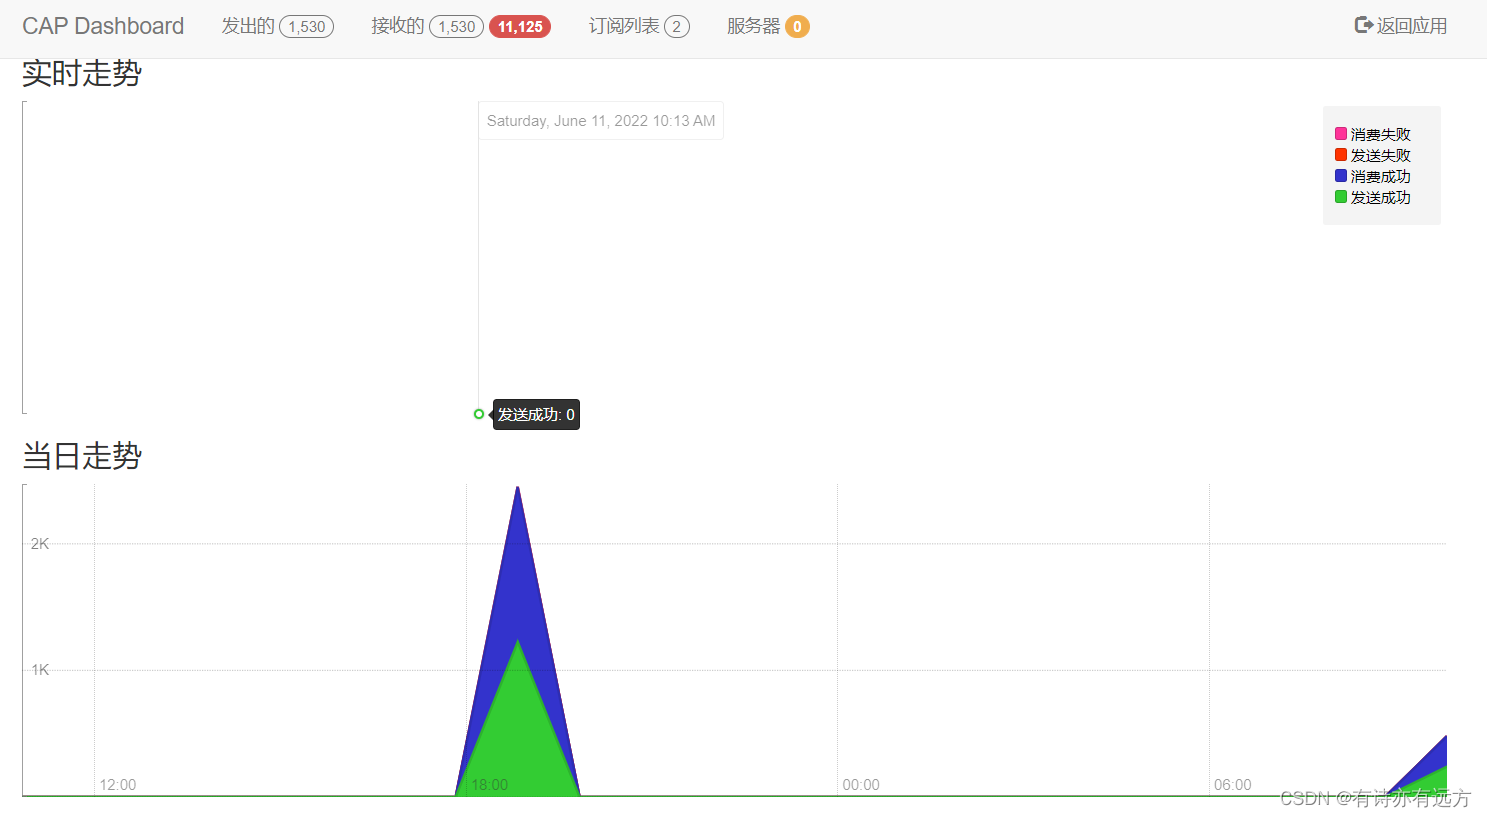Click the 消费失败 legend label

tap(1381, 134)
